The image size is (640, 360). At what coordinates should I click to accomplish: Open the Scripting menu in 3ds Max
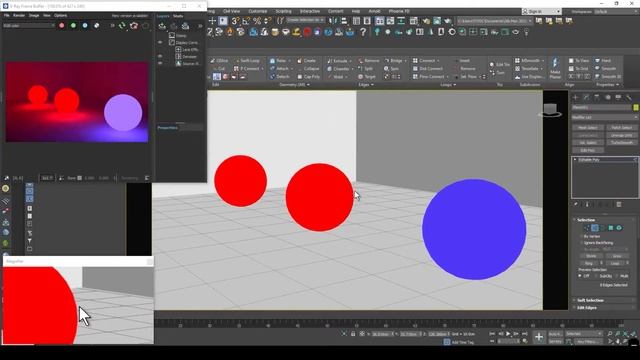tap(283, 11)
